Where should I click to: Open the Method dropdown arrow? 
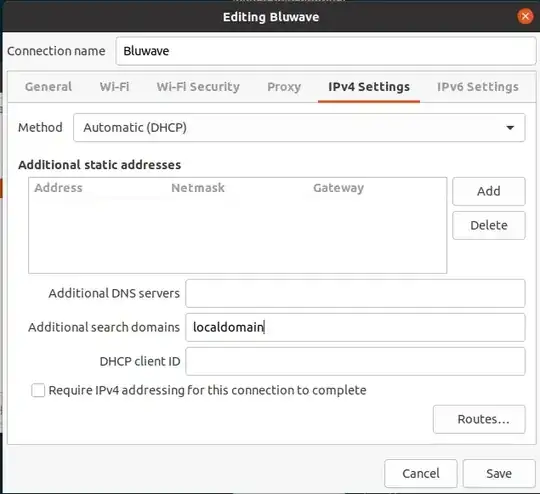tap(510, 128)
